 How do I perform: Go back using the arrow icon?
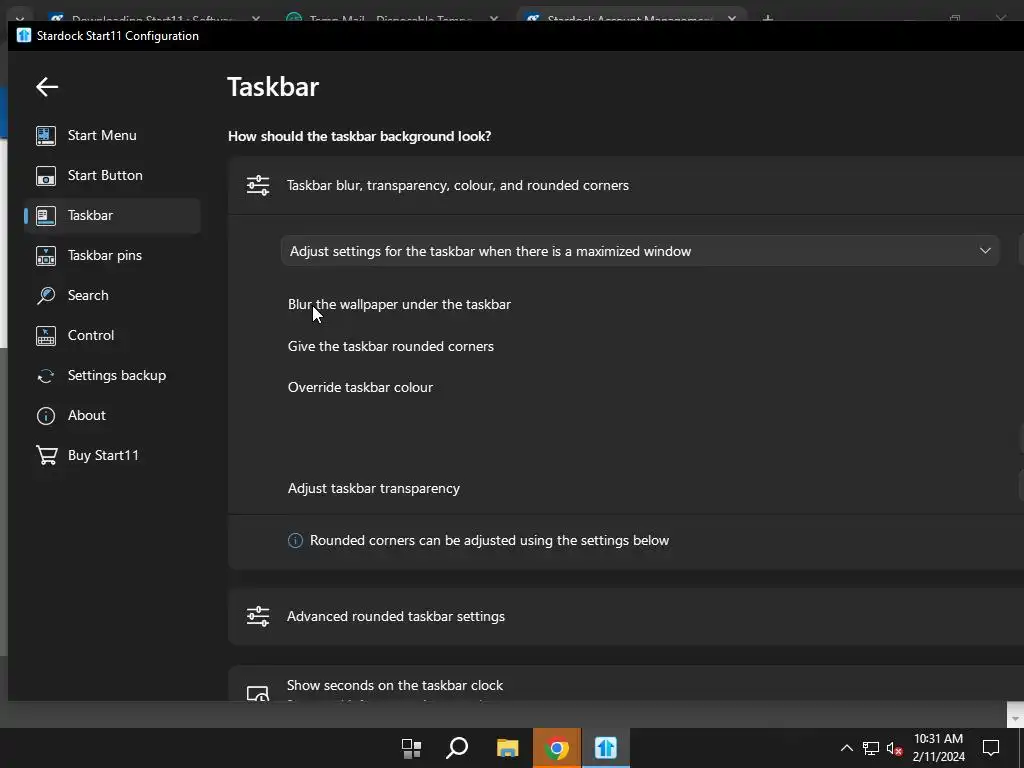[47, 86]
